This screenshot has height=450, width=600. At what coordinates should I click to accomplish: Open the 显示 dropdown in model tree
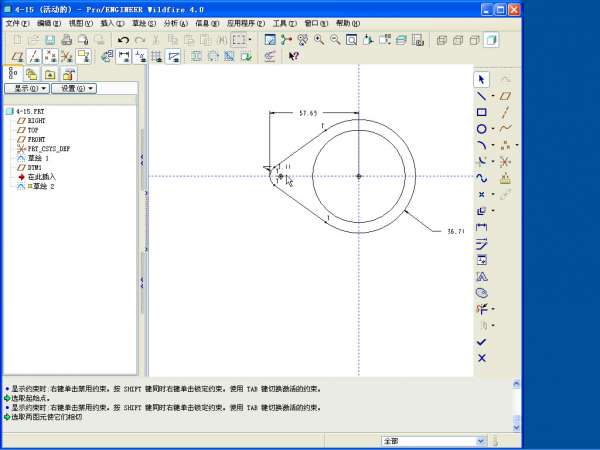(27, 88)
